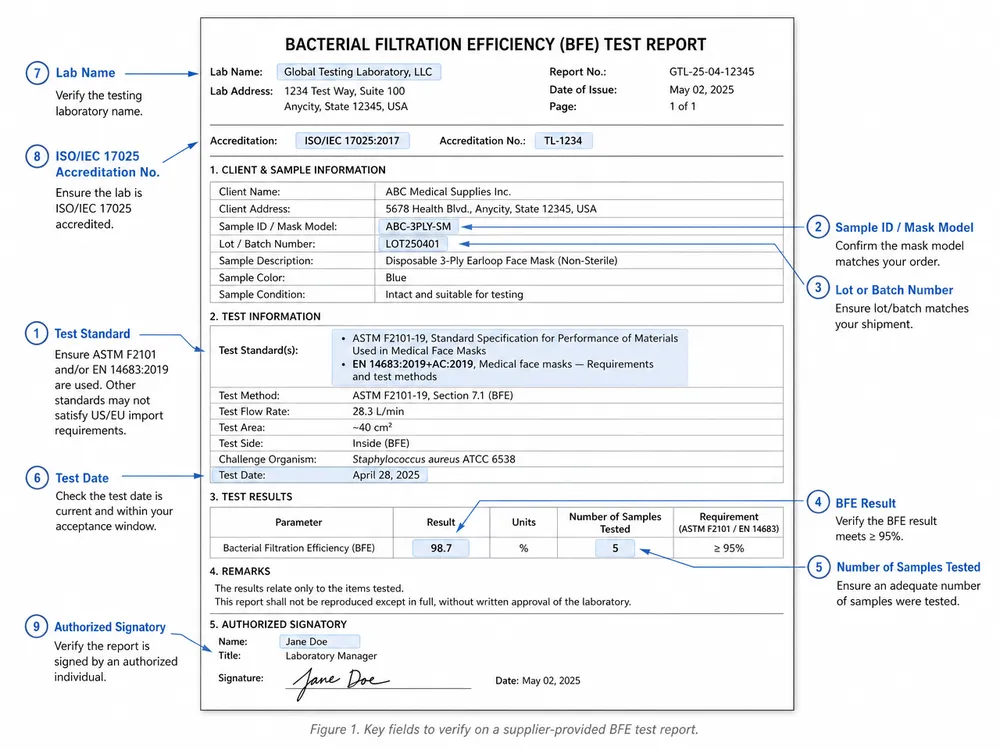Viewport: 1000px width, 750px height.
Task: Click the section heading '3. TEST RESULTS'
Action: click(x=251, y=497)
